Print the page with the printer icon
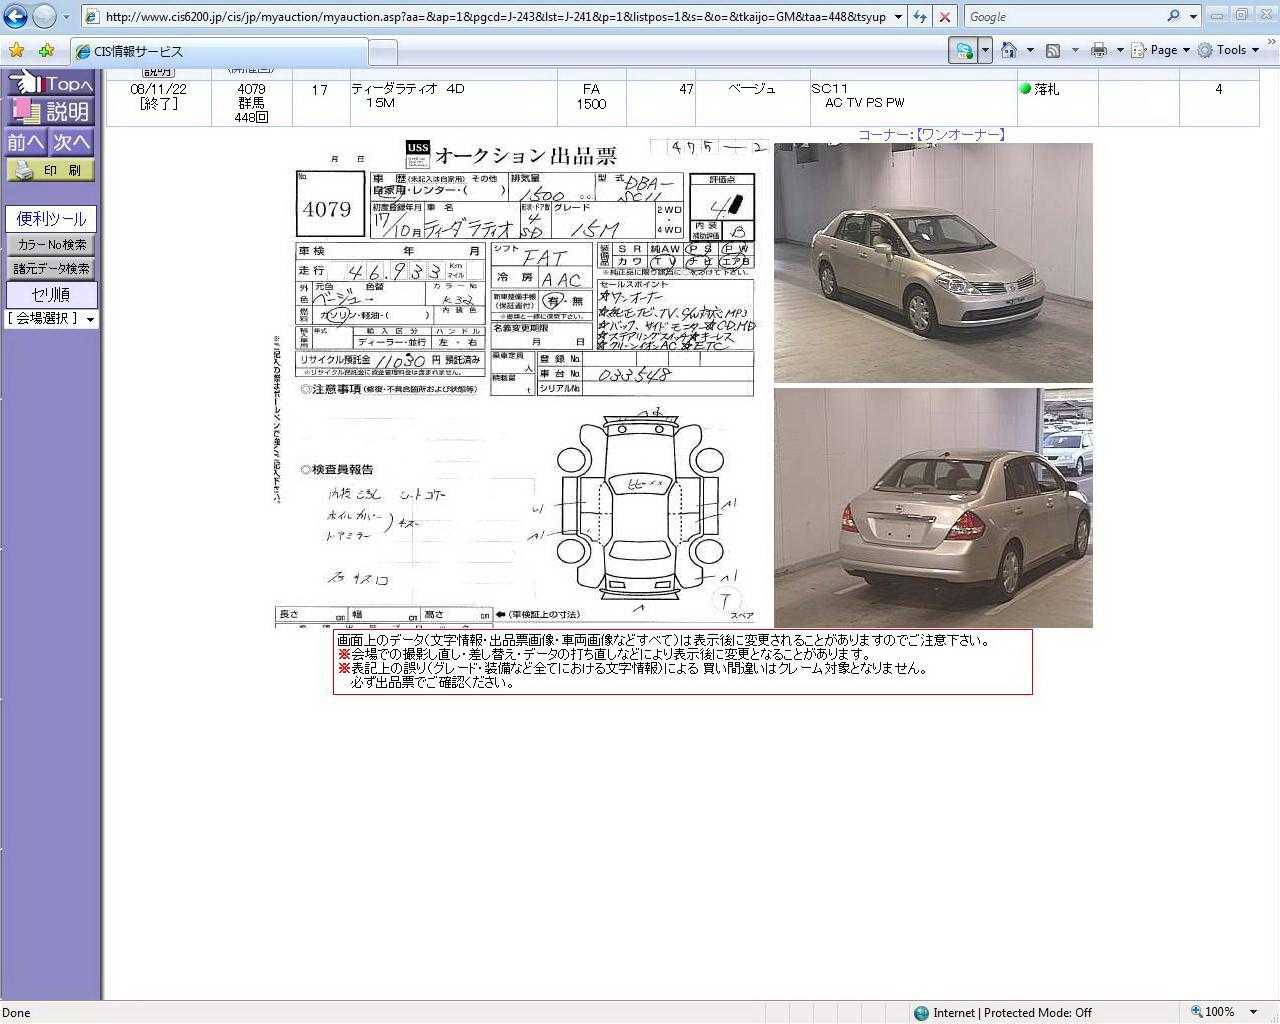The height and width of the screenshot is (1024, 1280). tap(1099, 50)
